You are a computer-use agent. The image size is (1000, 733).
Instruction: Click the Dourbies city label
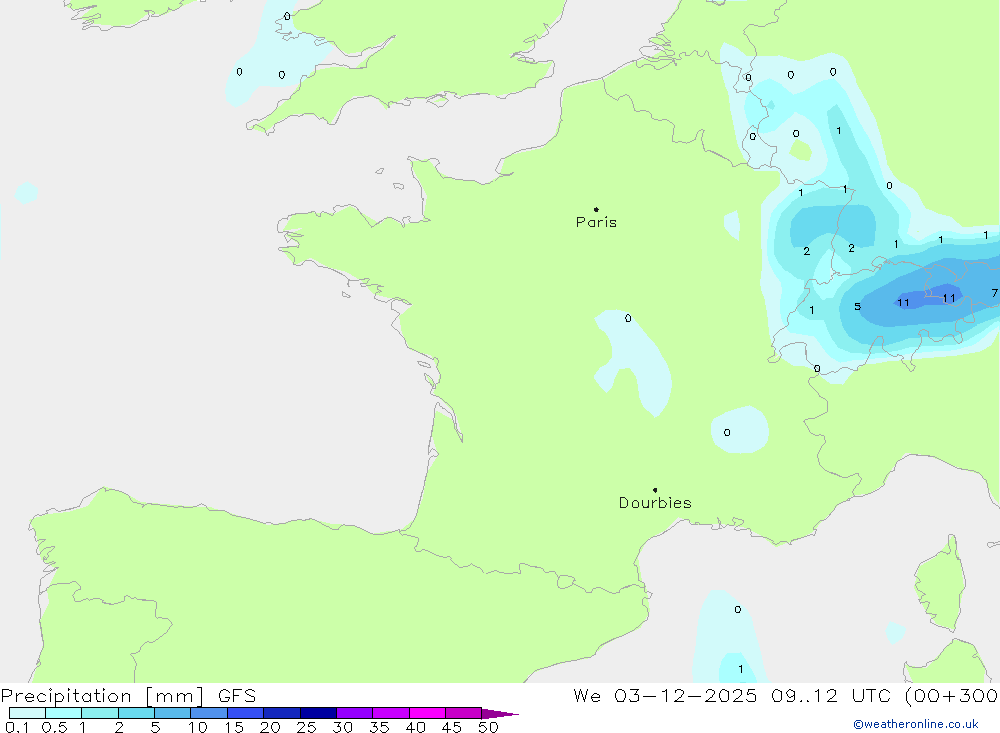tap(655, 503)
